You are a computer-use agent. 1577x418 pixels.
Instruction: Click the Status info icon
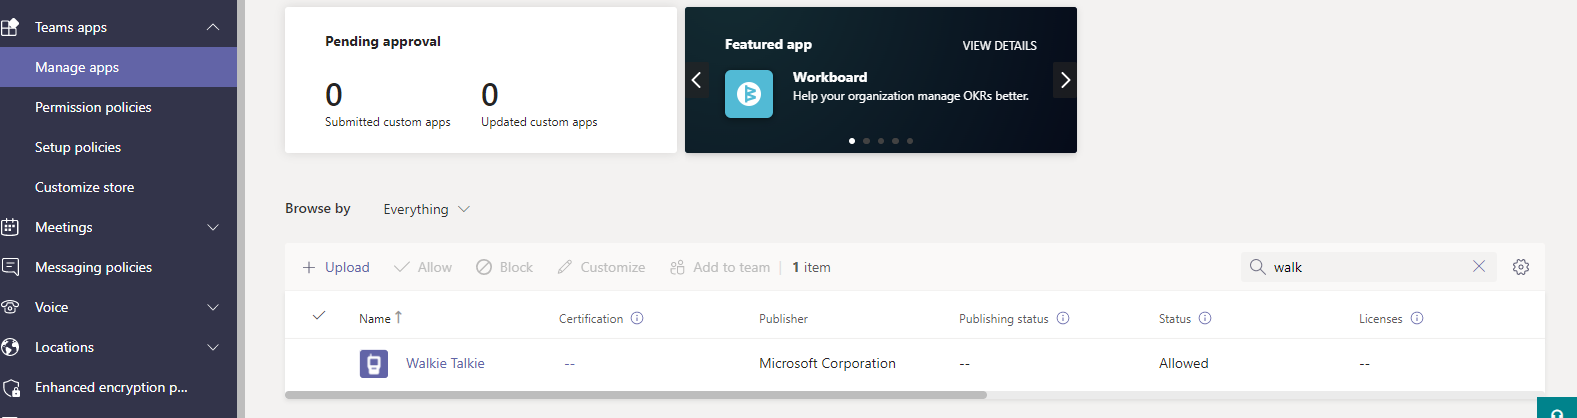tap(1205, 318)
